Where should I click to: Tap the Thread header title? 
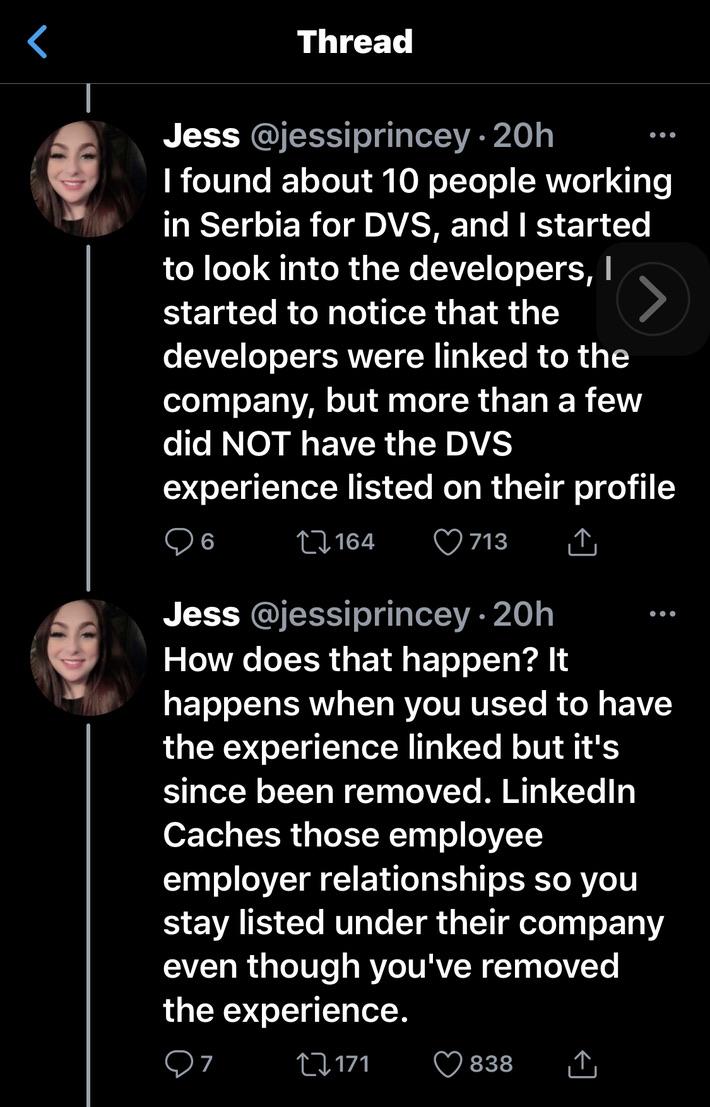(x=355, y=42)
